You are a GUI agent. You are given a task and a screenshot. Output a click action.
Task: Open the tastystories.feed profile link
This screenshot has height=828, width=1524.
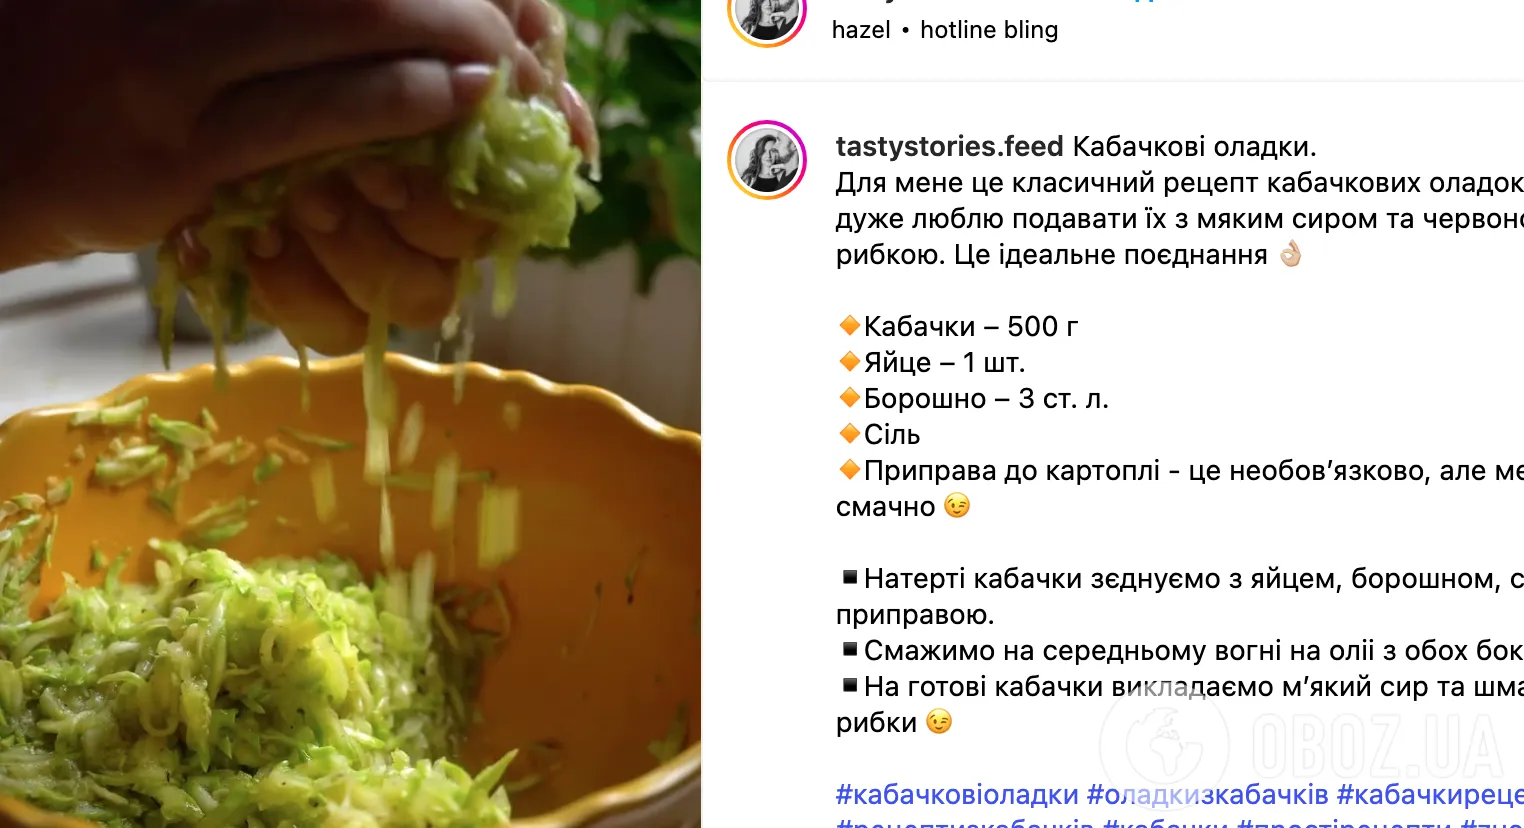click(949, 147)
